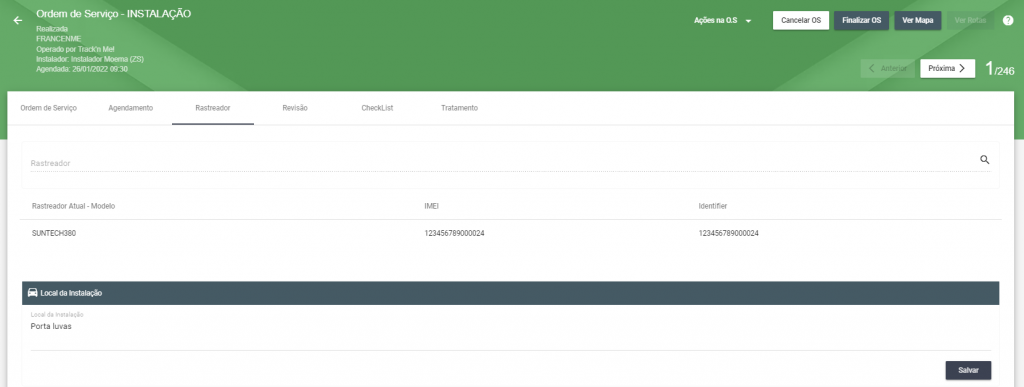Click the 1/246 order counter

pyautogui.click(x=999, y=69)
